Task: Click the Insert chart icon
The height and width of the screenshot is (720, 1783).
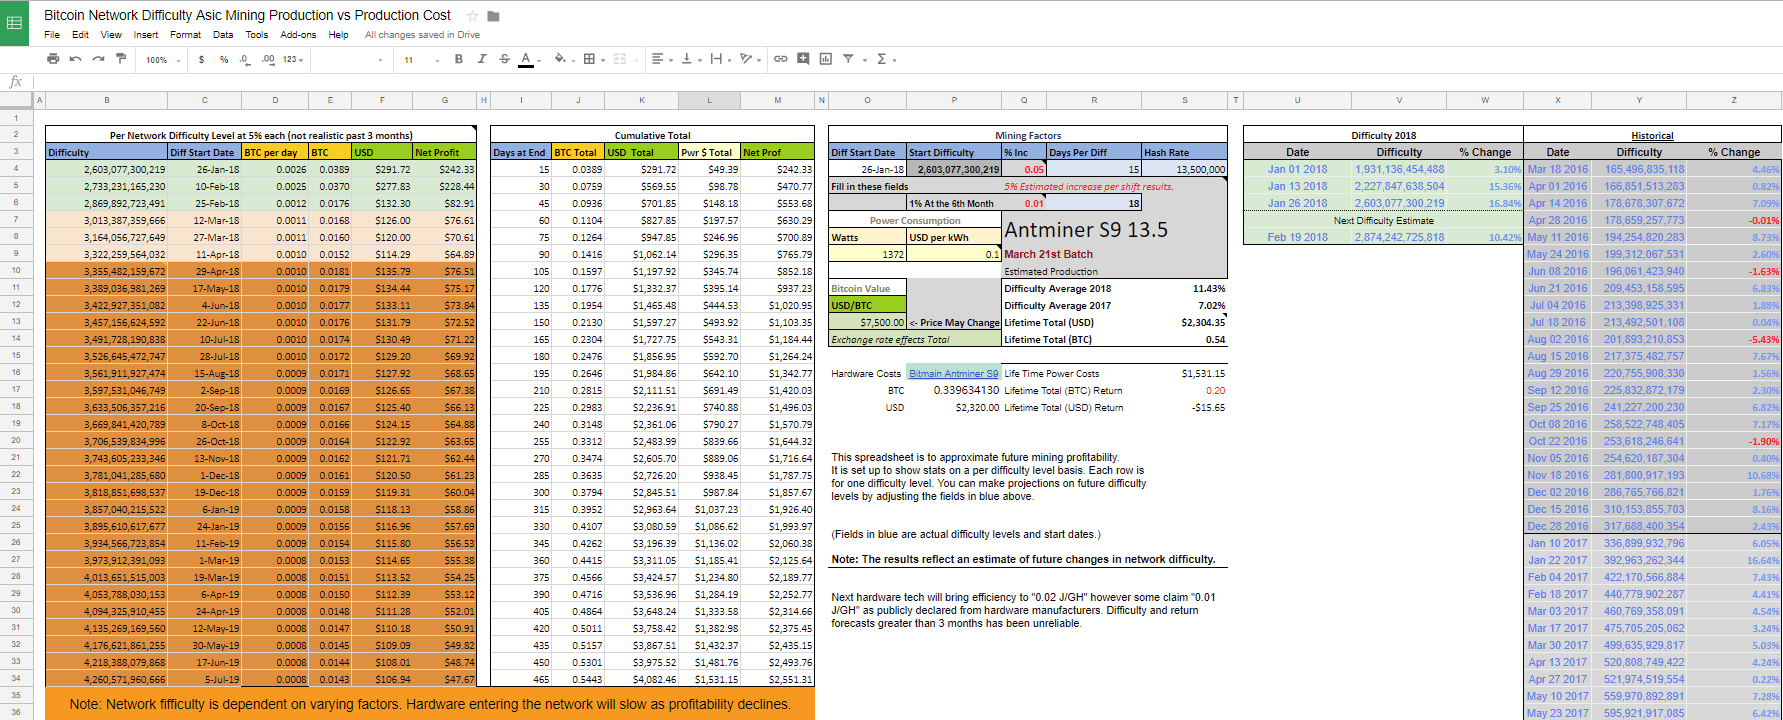Action: pos(825,59)
